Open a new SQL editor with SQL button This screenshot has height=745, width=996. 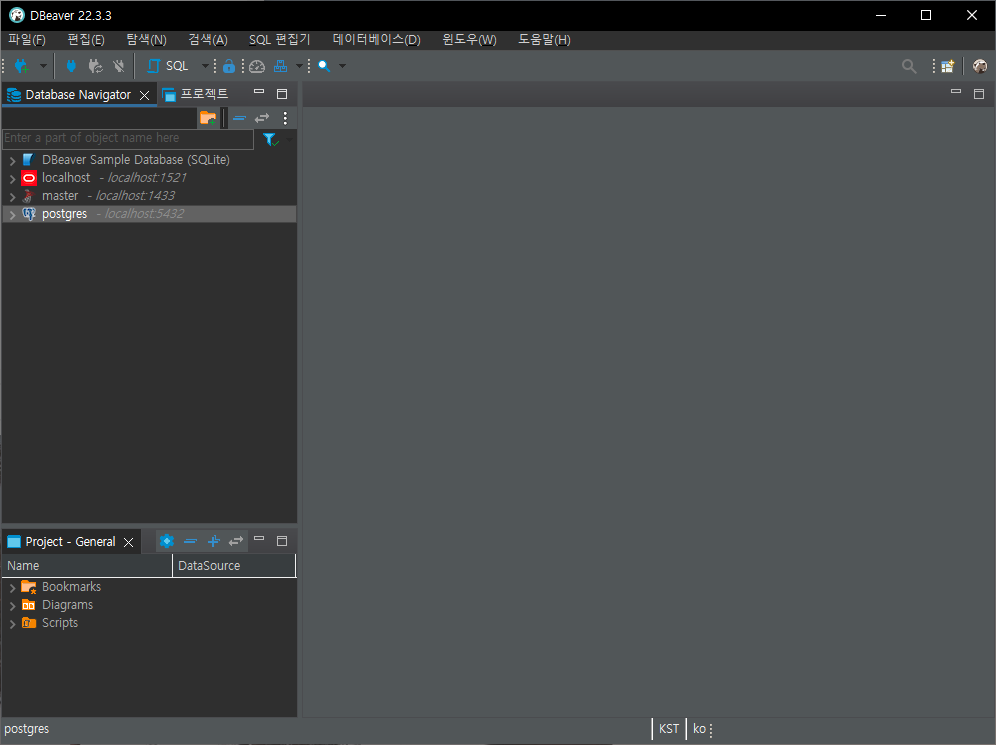click(168, 66)
